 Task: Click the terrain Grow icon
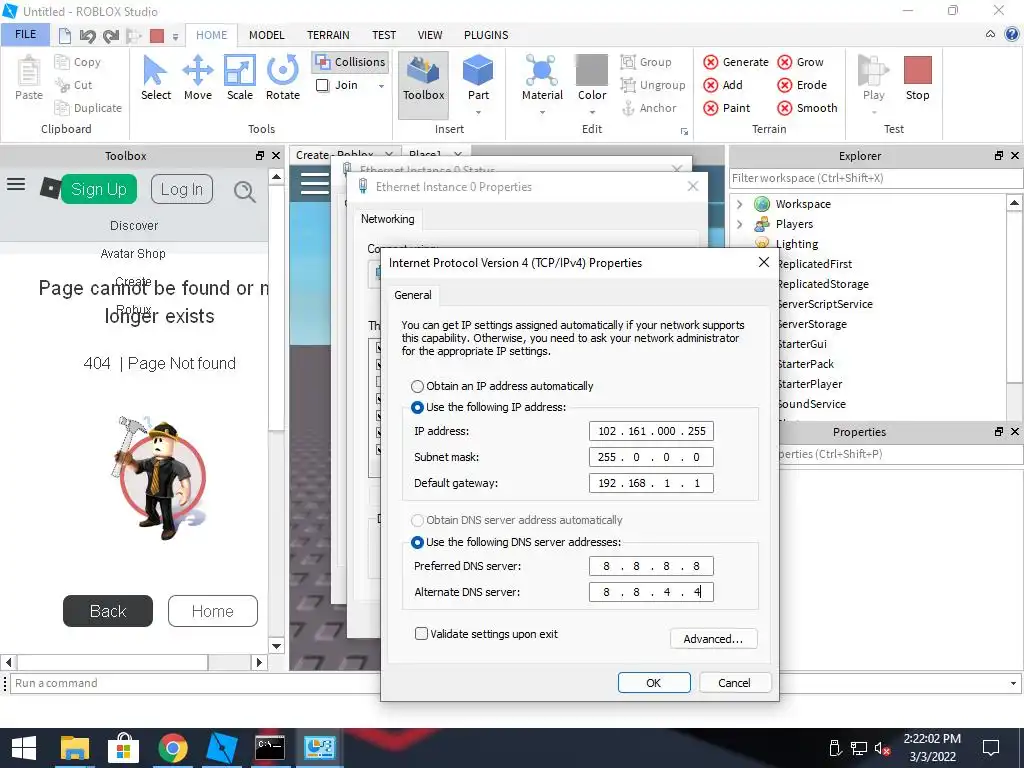click(x=784, y=62)
